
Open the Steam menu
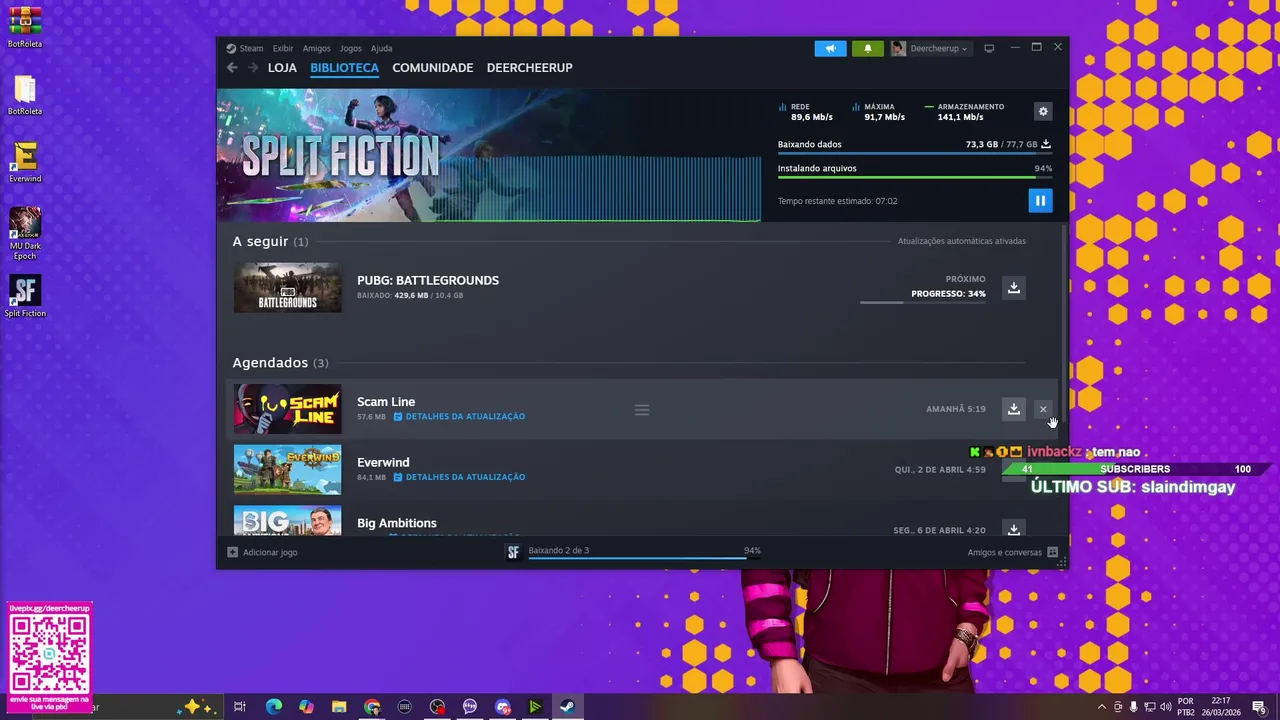click(251, 48)
